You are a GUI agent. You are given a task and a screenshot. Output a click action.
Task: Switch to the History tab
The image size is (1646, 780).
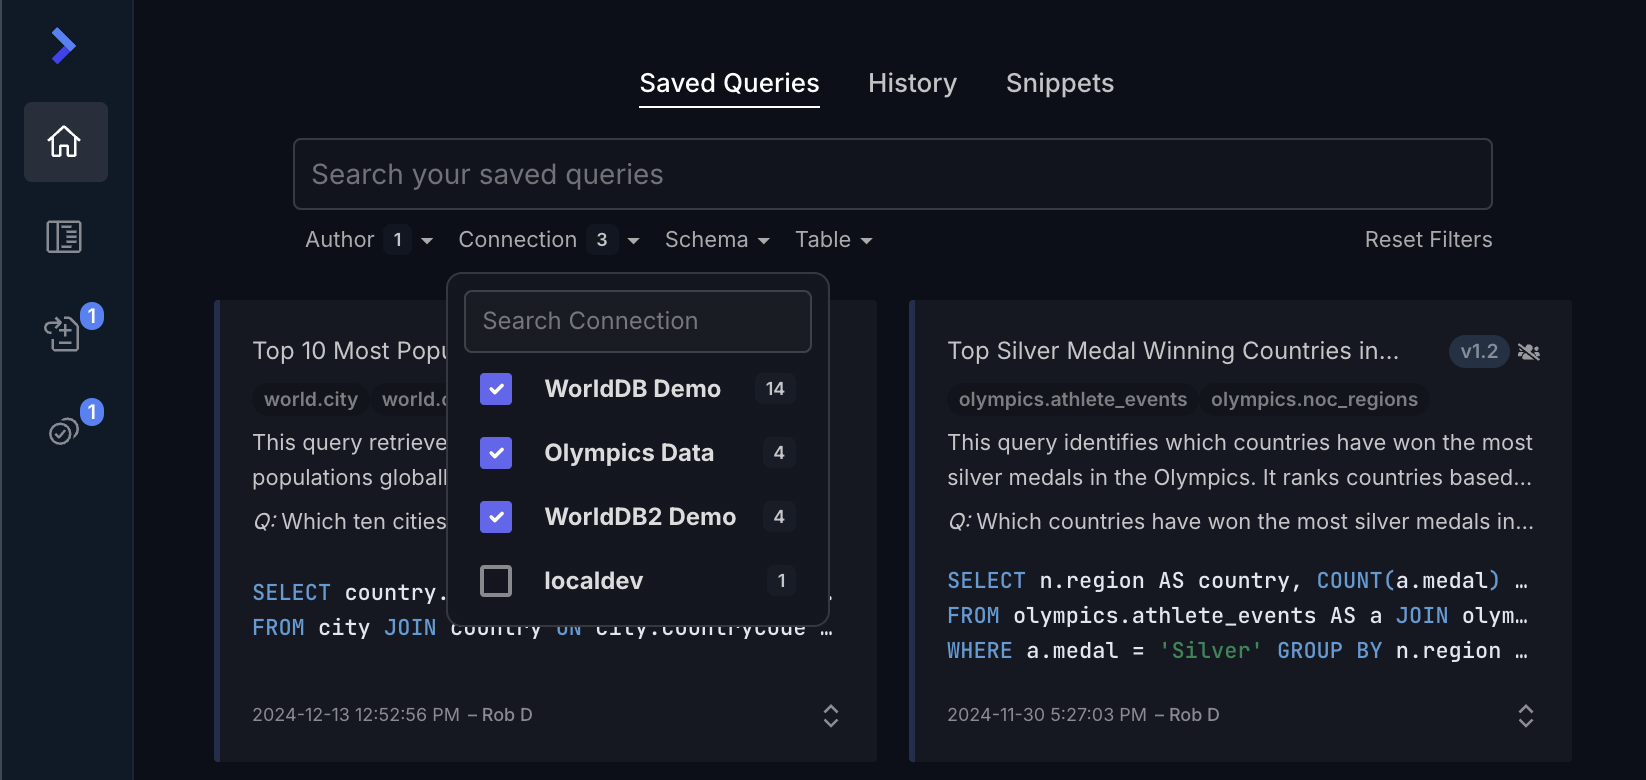click(x=912, y=83)
